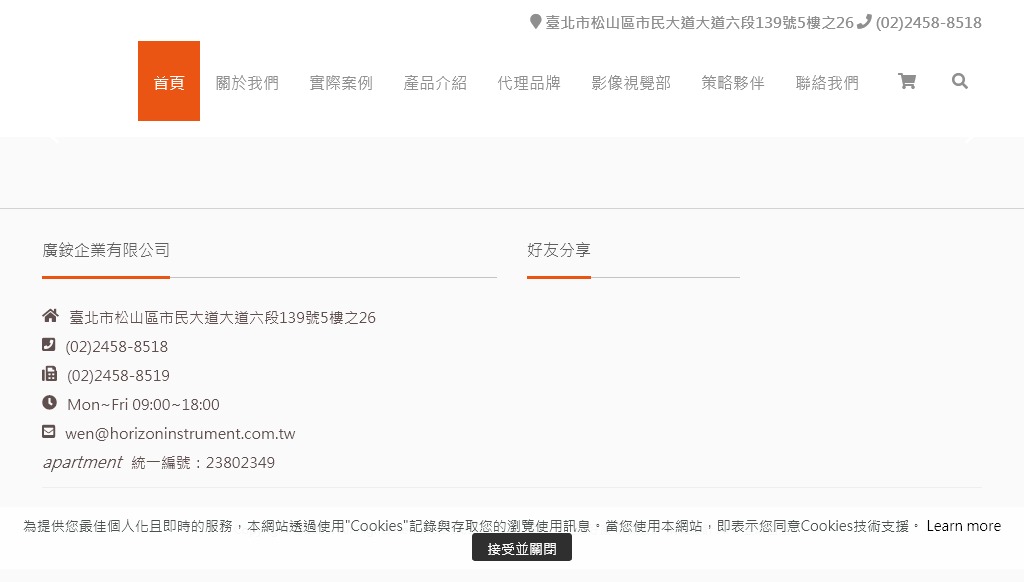Go to 聯絡我們 page
Image resolution: width=1024 pixels, height=582 pixels.
tap(827, 83)
